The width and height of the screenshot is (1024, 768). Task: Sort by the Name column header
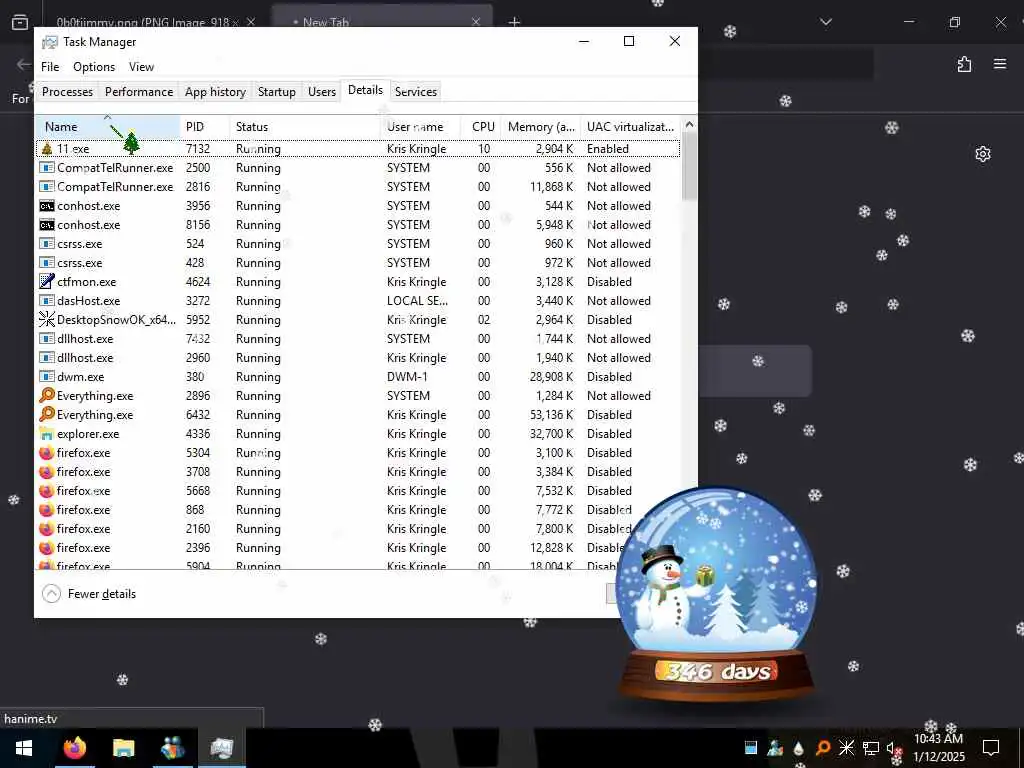(108, 127)
